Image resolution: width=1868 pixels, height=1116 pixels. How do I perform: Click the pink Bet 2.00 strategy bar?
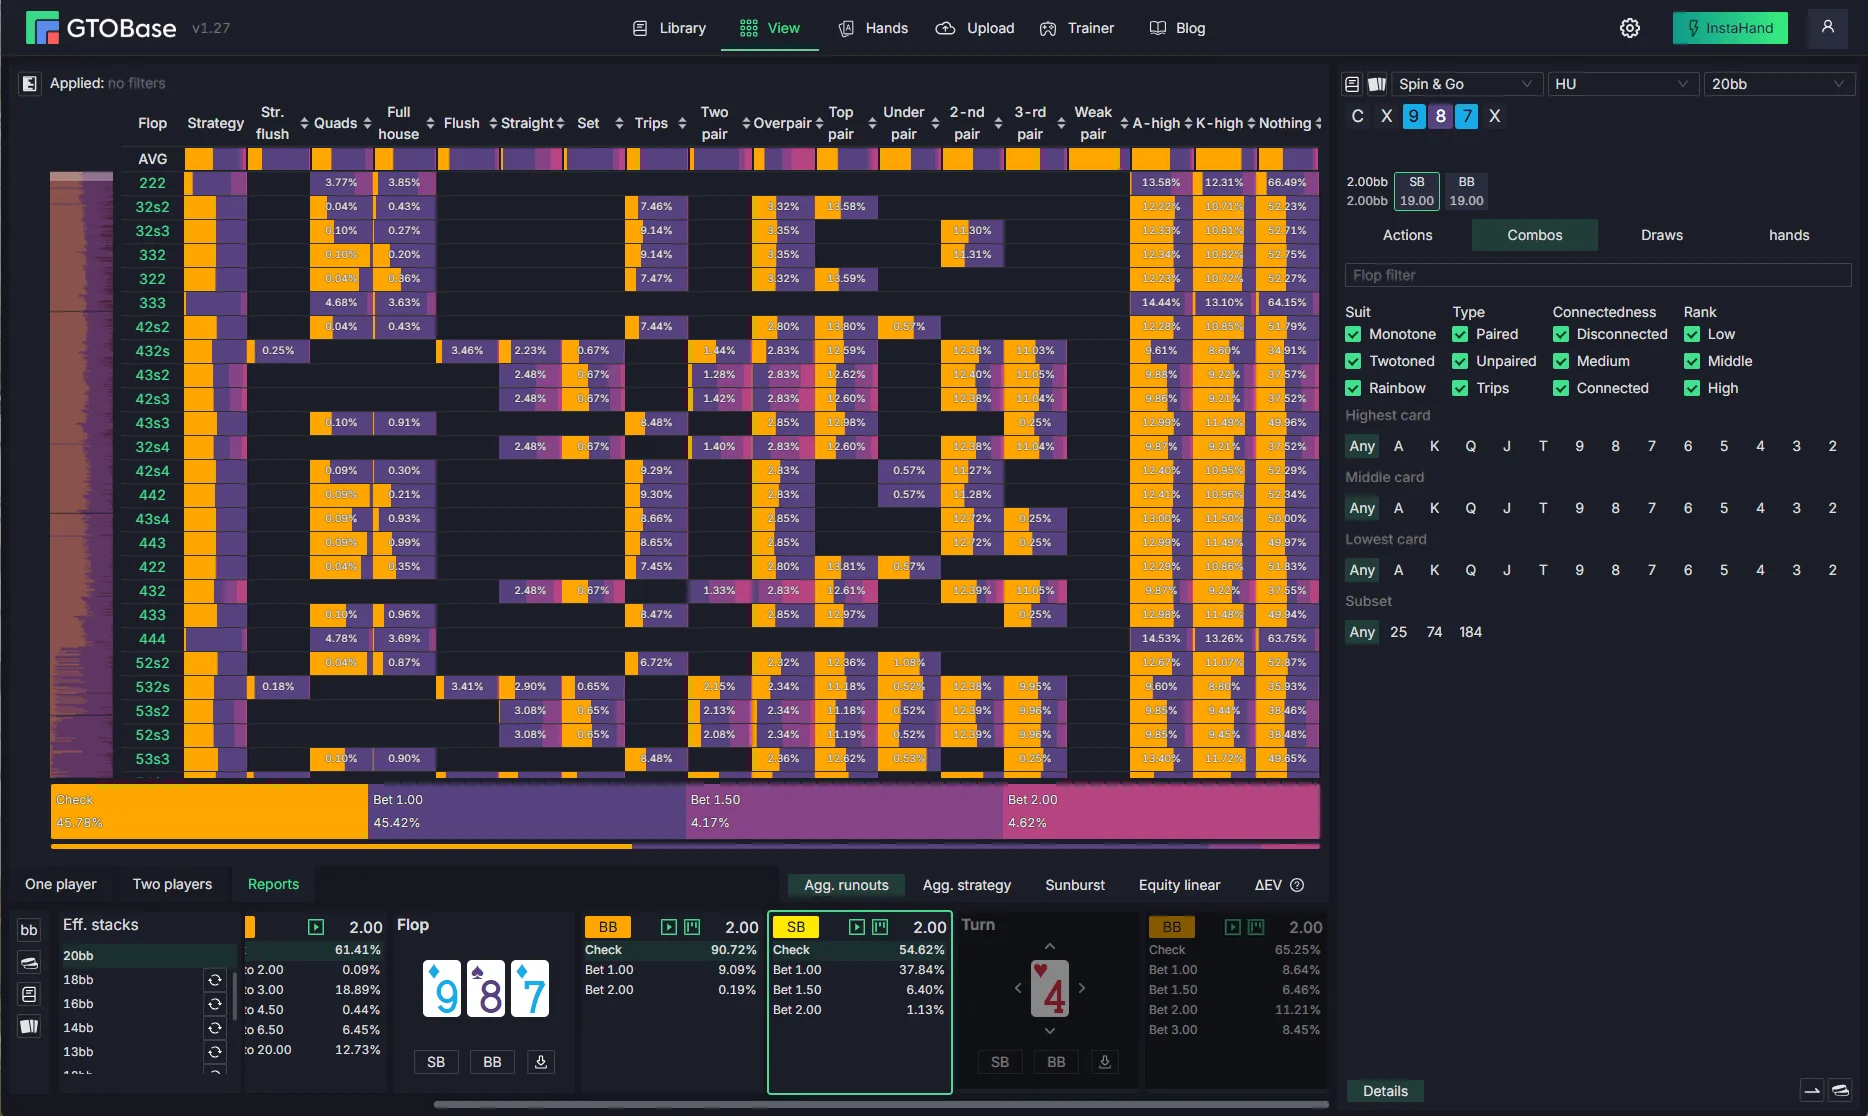tap(1161, 811)
